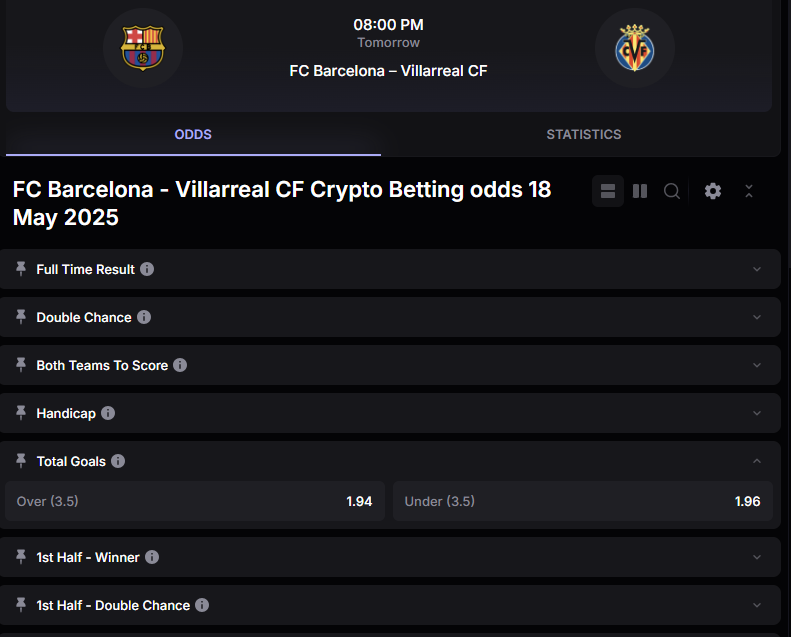Expand the Double Chance market
Image resolution: width=791 pixels, height=637 pixels.
click(757, 317)
